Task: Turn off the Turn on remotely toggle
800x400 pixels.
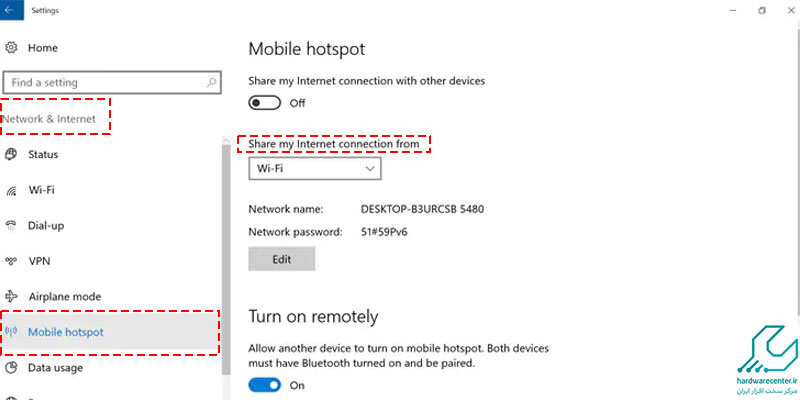Action: tap(264, 385)
